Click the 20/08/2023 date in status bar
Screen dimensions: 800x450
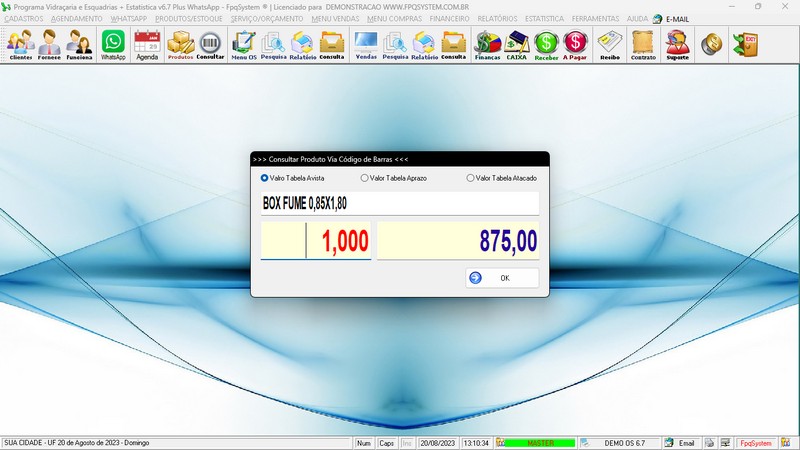tap(437, 443)
